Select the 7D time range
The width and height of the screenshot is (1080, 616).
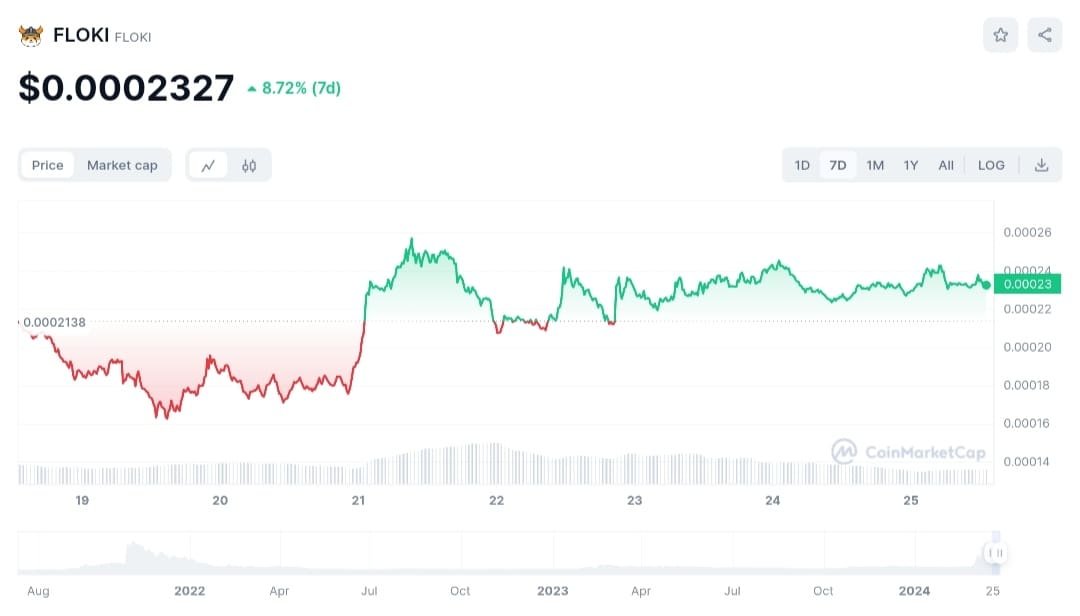pos(838,165)
